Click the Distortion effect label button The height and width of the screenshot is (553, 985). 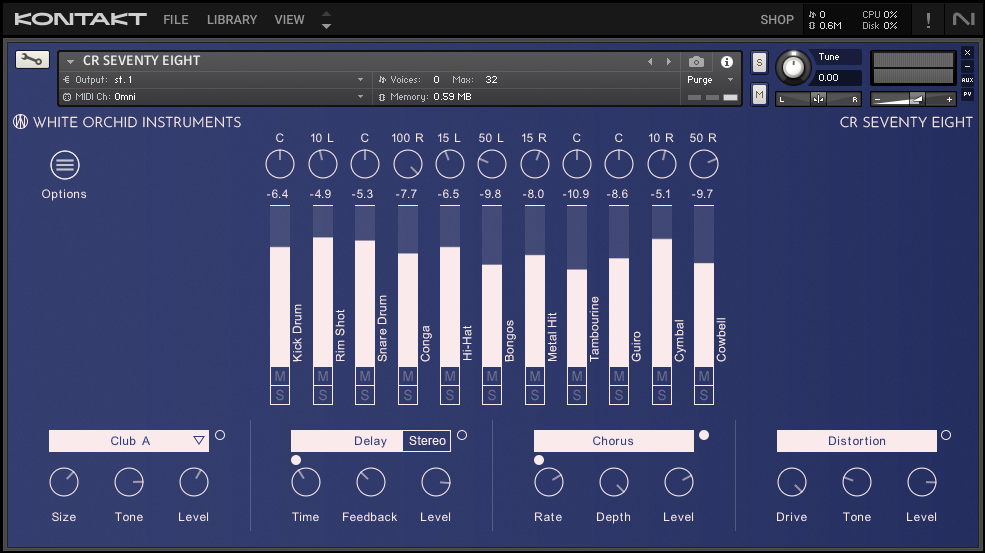[x=856, y=441]
